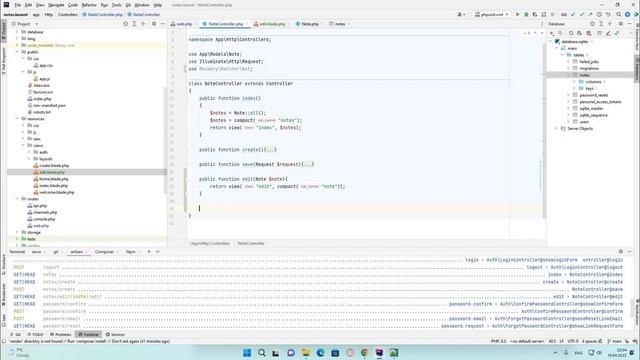Open the Navigate menu

click(x=56, y=5)
